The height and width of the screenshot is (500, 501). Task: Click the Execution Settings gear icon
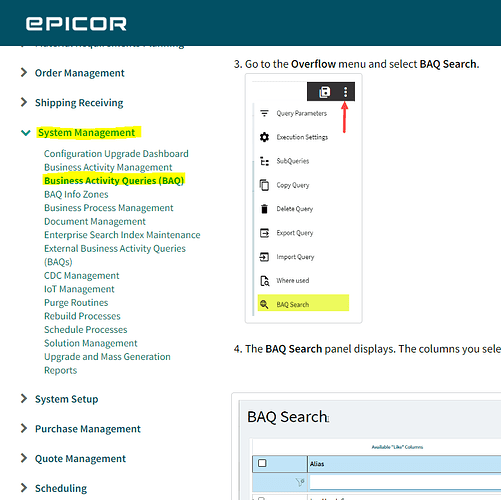pyautogui.click(x=264, y=137)
